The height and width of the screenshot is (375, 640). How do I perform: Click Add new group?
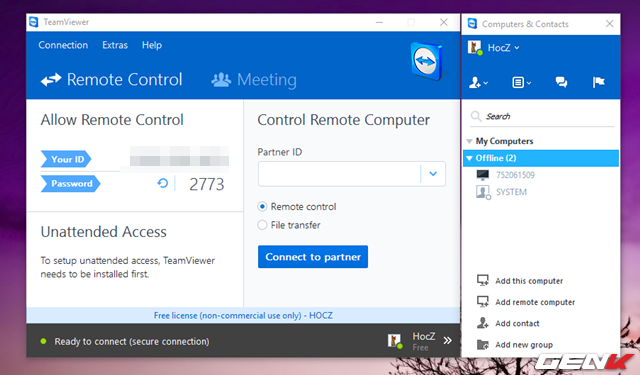[524, 345]
